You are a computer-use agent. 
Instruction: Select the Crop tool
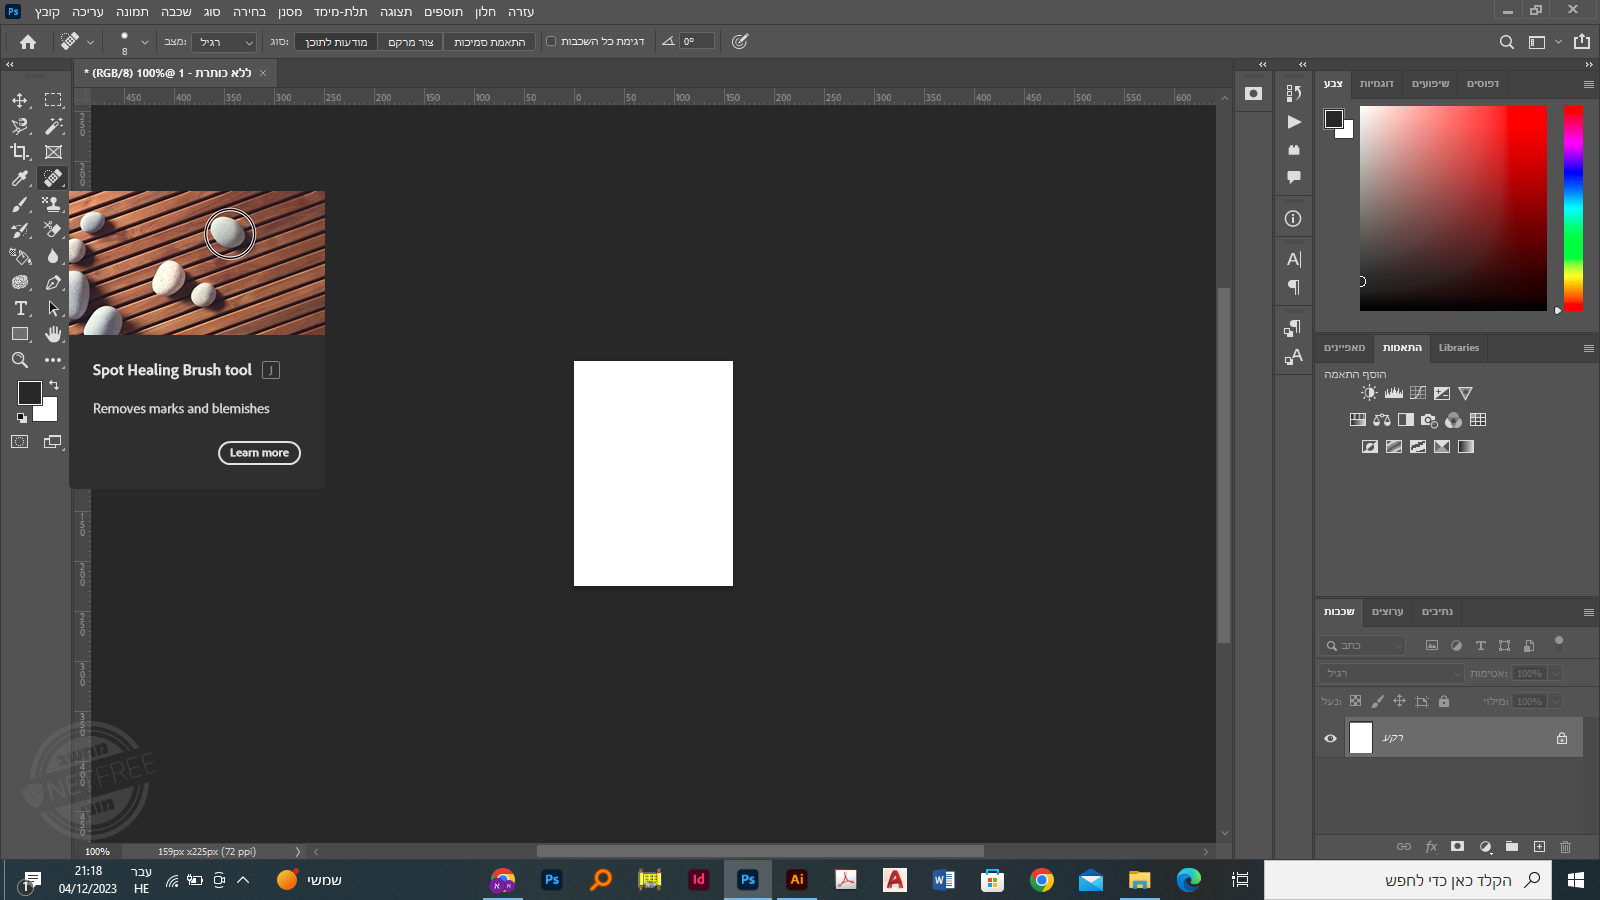(x=20, y=152)
